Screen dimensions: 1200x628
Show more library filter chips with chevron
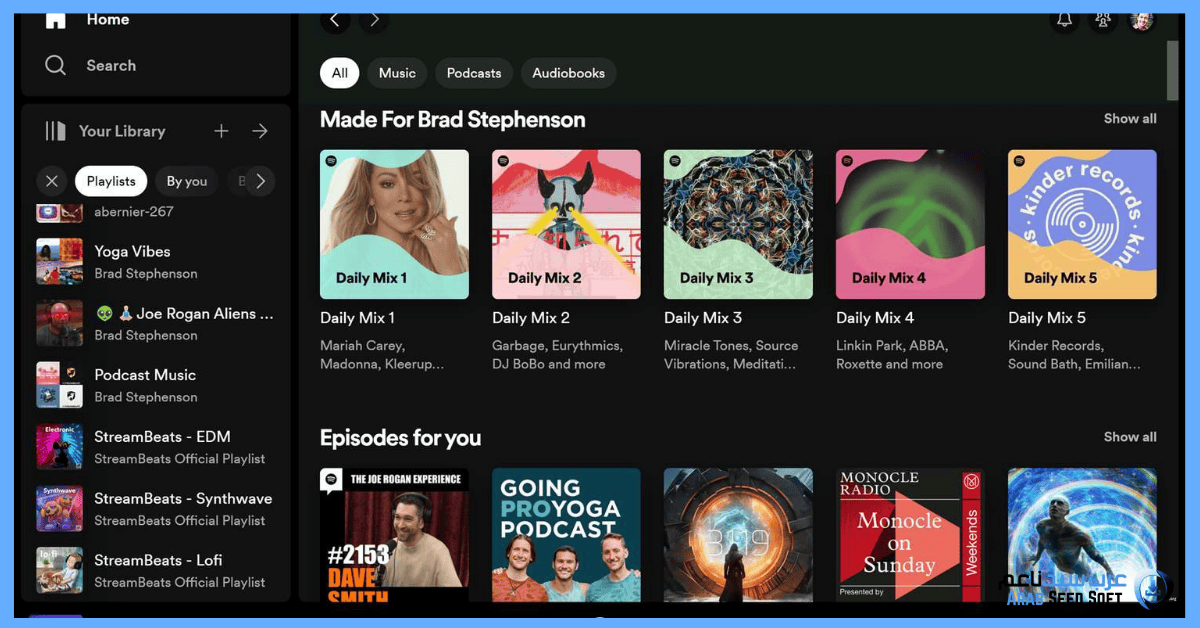[260, 181]
